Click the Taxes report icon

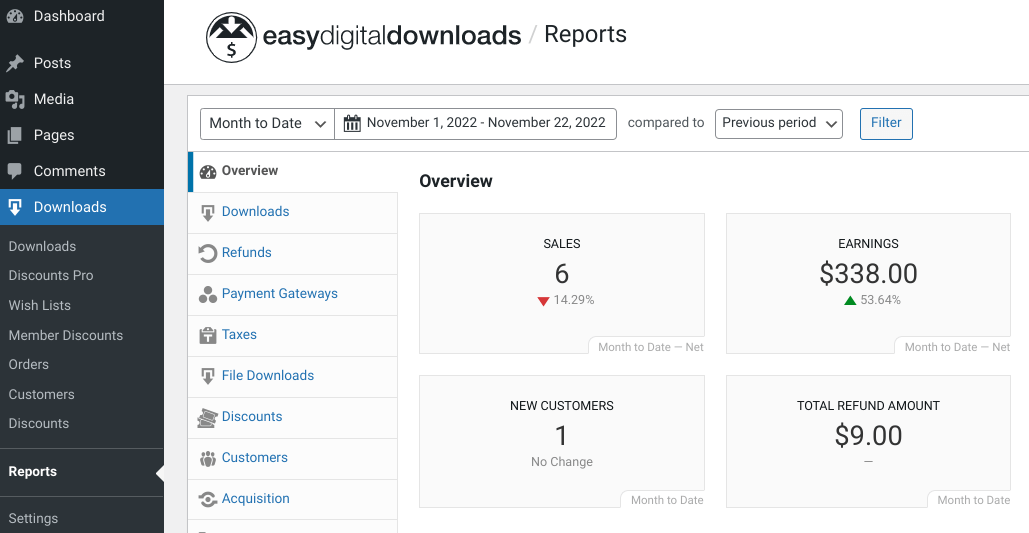tap(208, 335)
